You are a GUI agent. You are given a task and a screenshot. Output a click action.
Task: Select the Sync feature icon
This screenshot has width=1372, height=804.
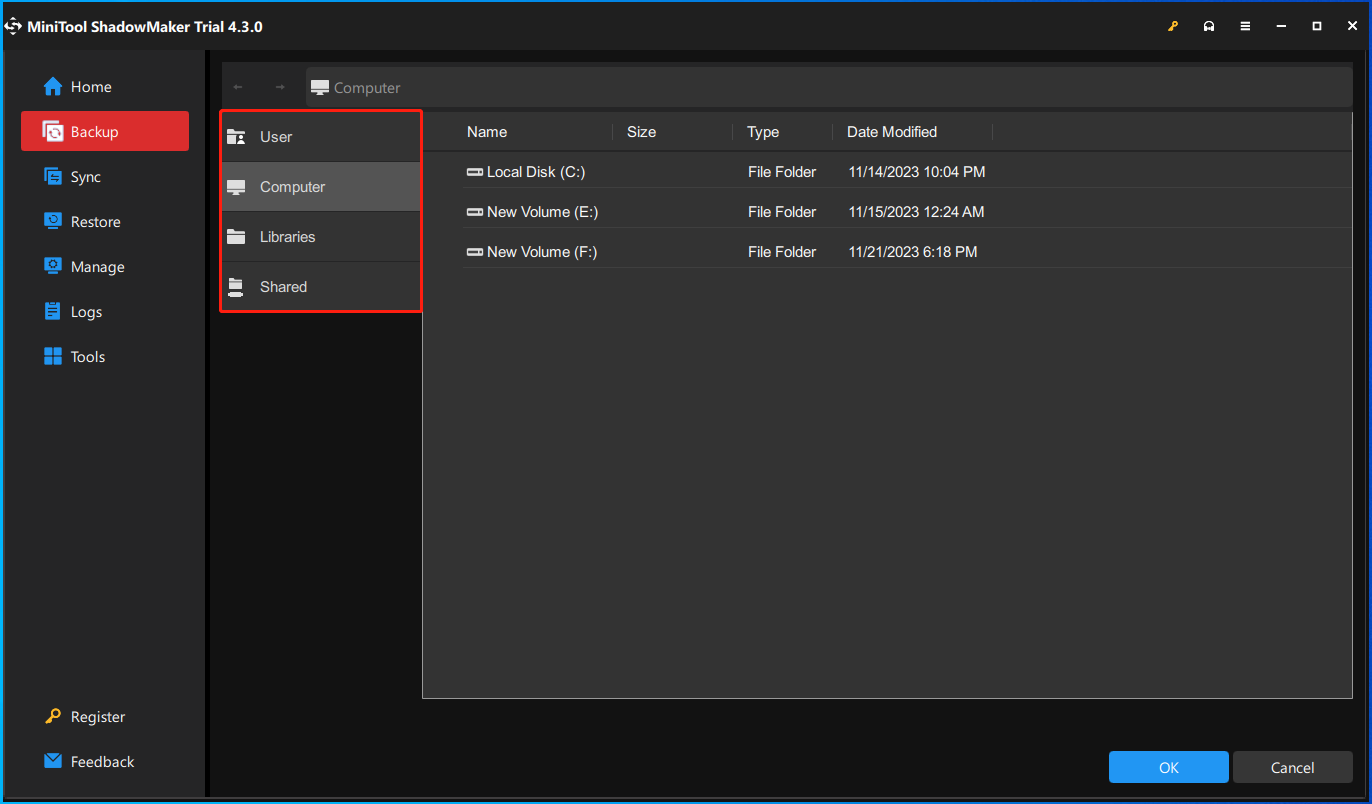tap(51, 176)
